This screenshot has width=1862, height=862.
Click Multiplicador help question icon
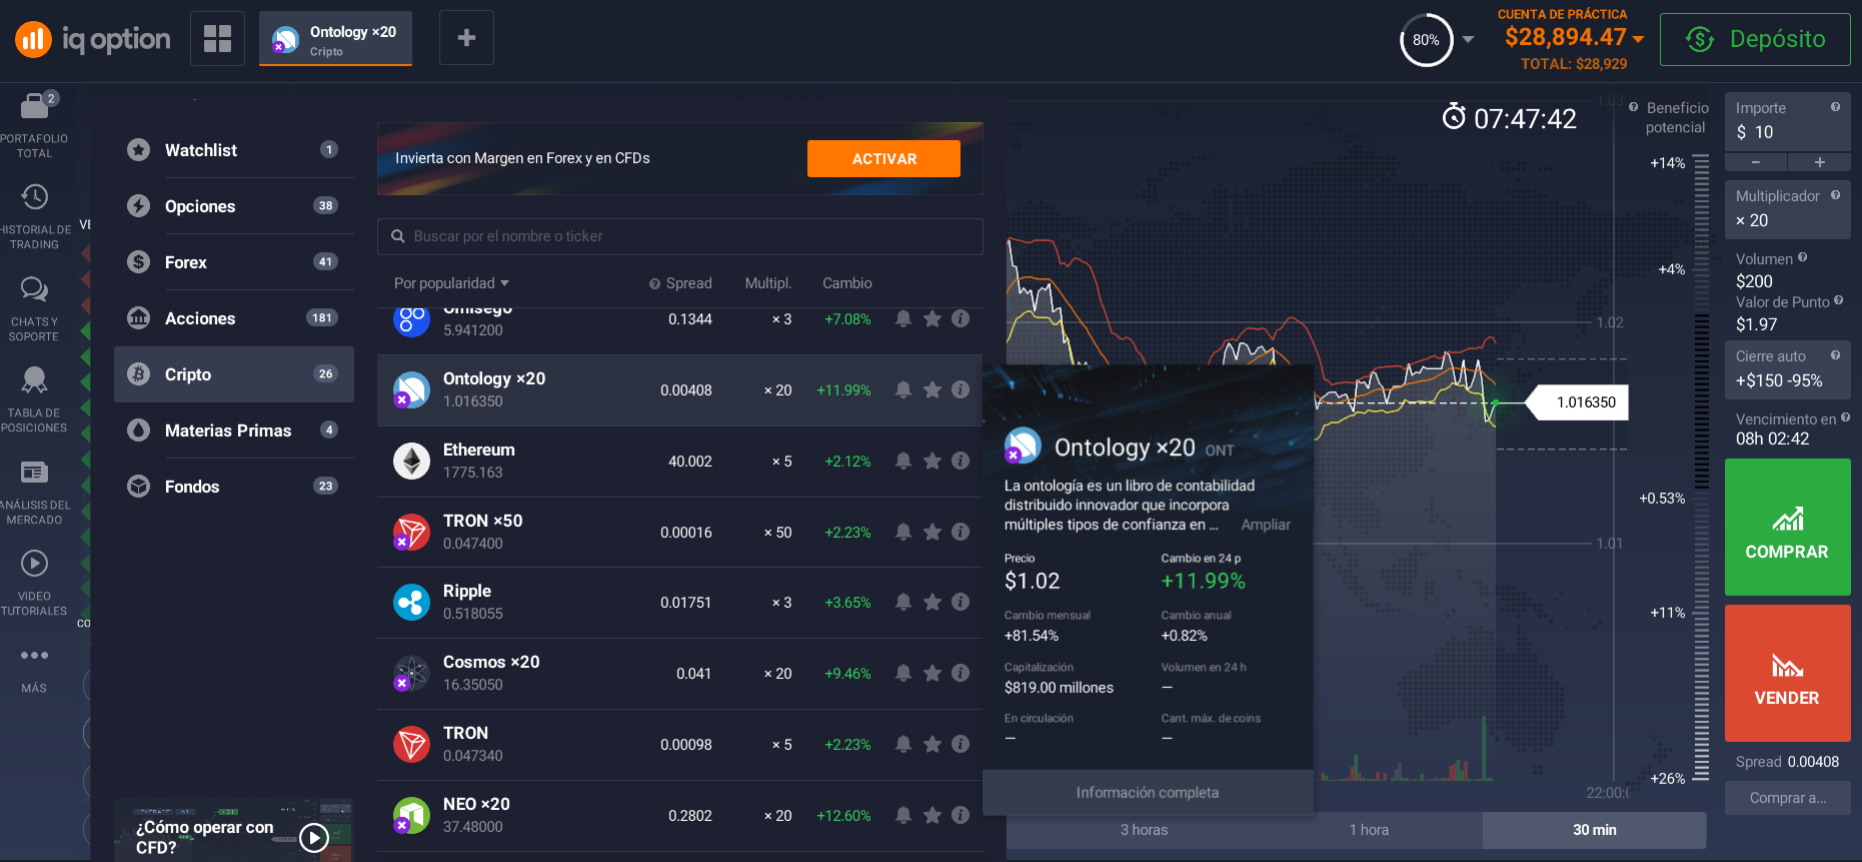click(1835, 195)
